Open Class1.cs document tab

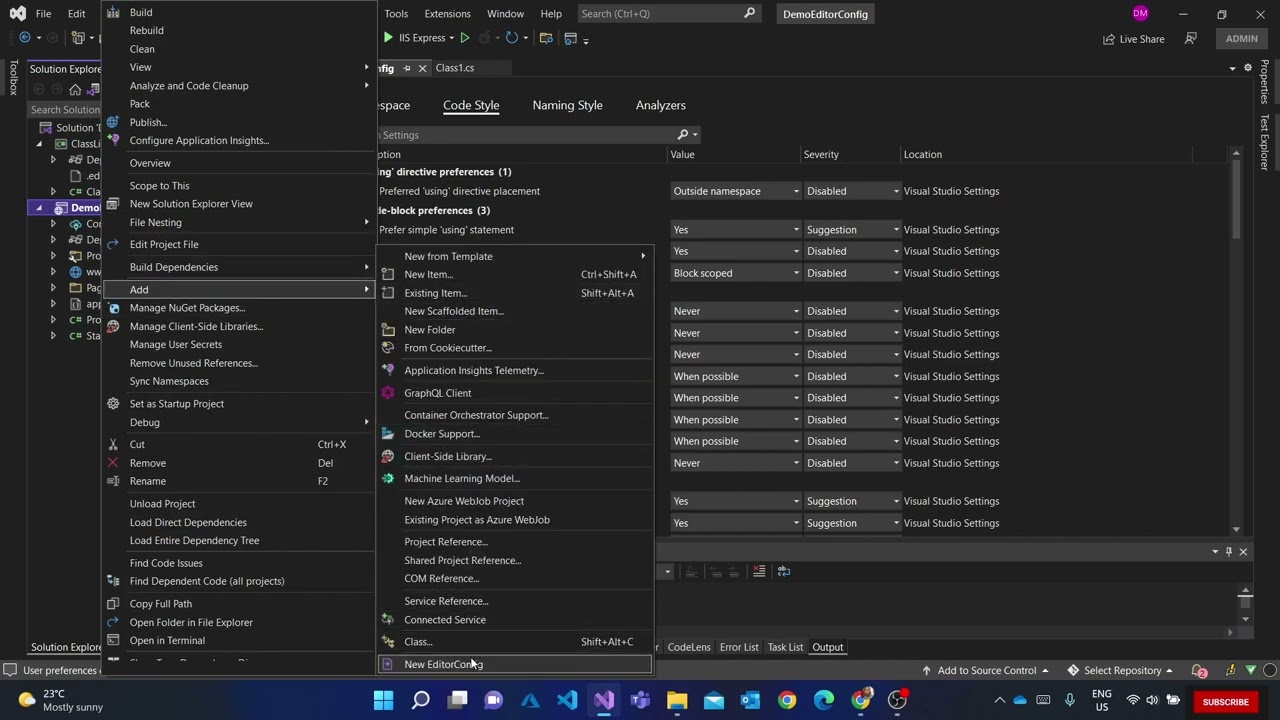click(x=455, y=68)
